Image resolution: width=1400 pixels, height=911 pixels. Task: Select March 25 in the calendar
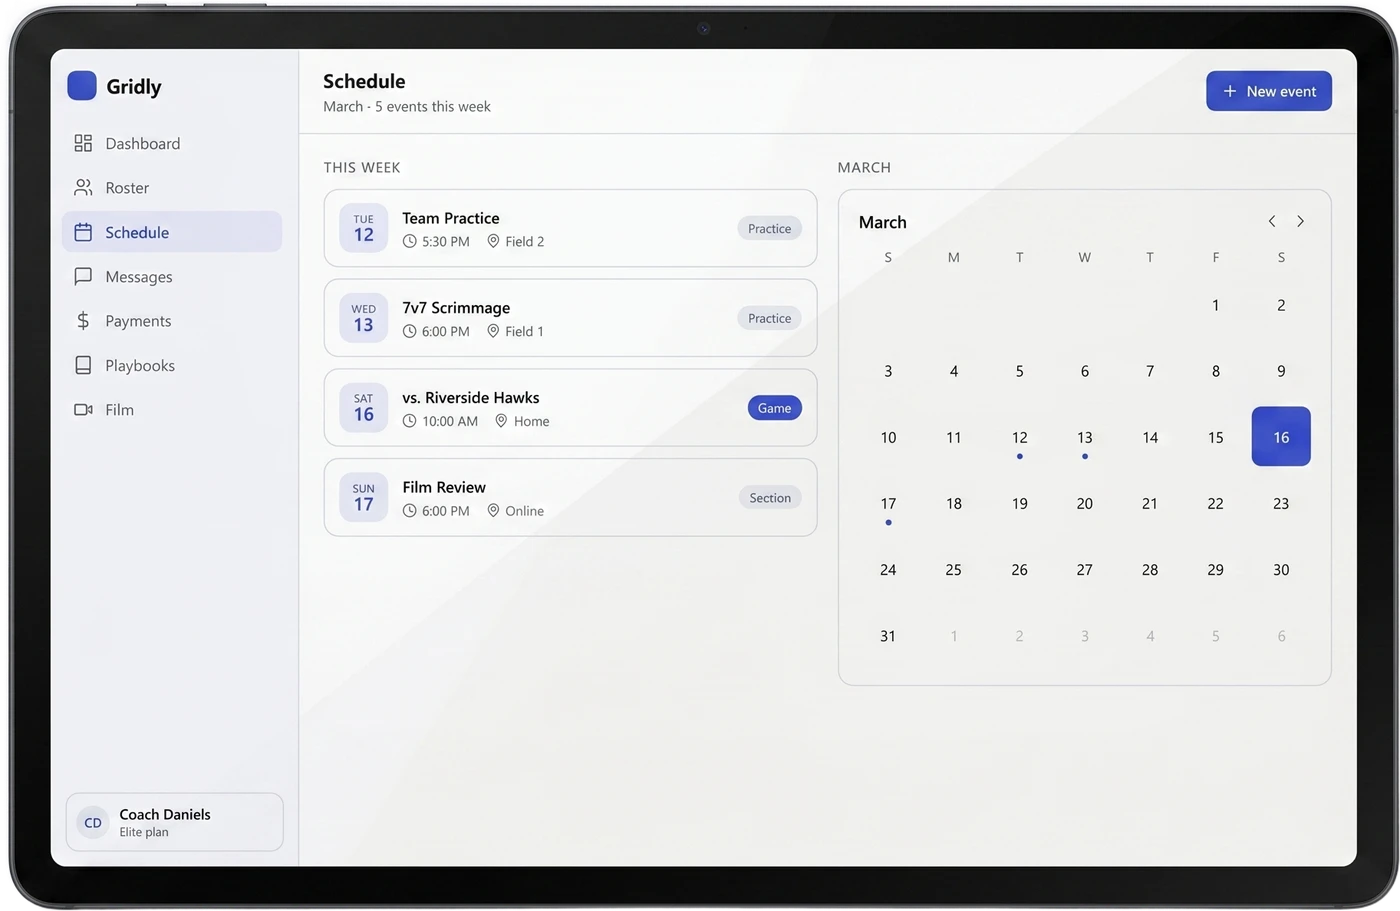tap(954, 570)
